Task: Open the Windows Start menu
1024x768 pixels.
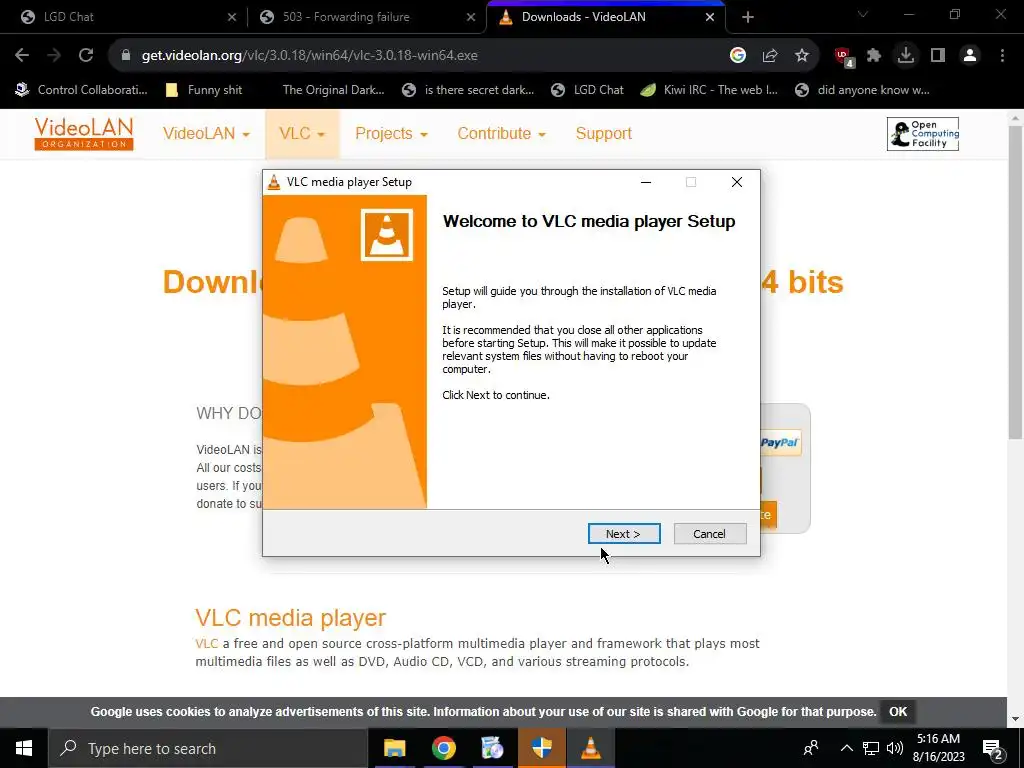Action: click(24, 748)
